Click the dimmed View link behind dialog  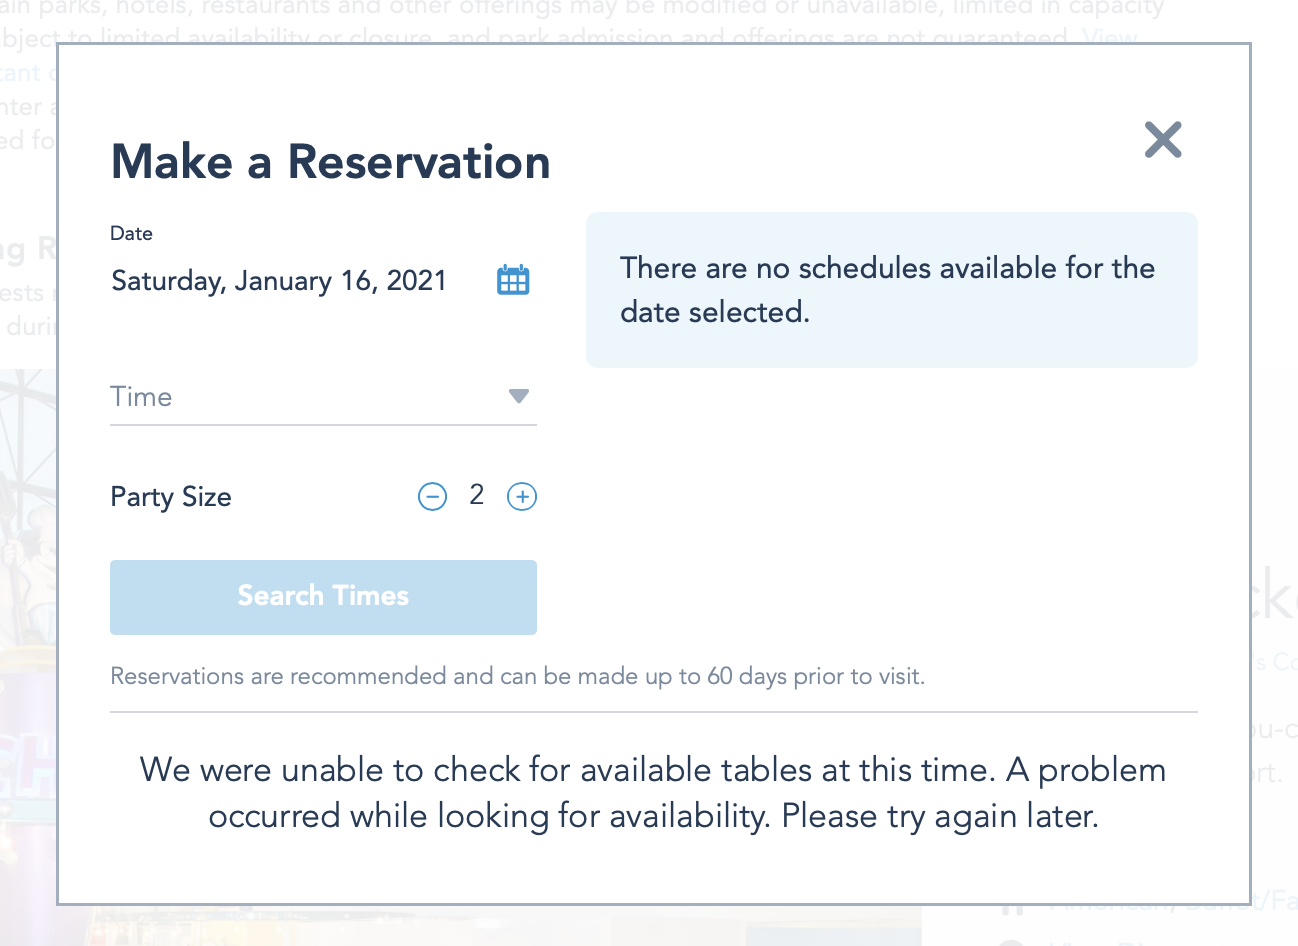1109,37
